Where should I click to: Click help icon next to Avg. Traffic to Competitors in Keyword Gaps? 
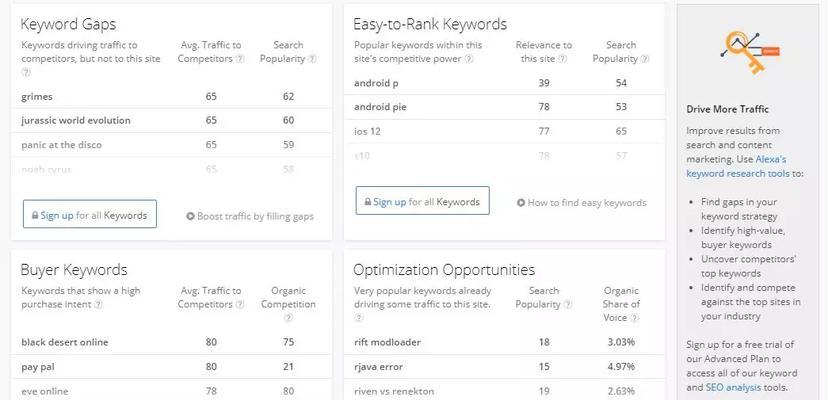(x=240, y=59)
